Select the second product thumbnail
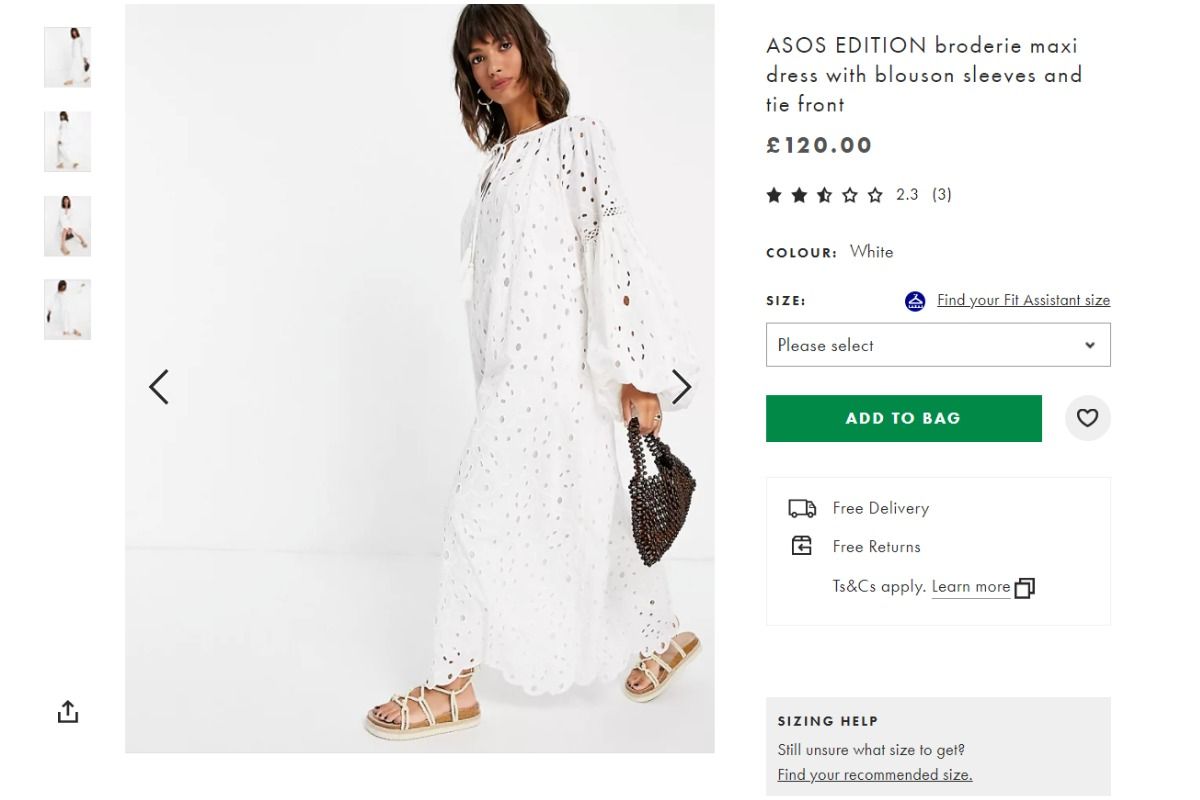This screenshot has height=800, width=1200. pyautogui.click(x=68, y=141)
